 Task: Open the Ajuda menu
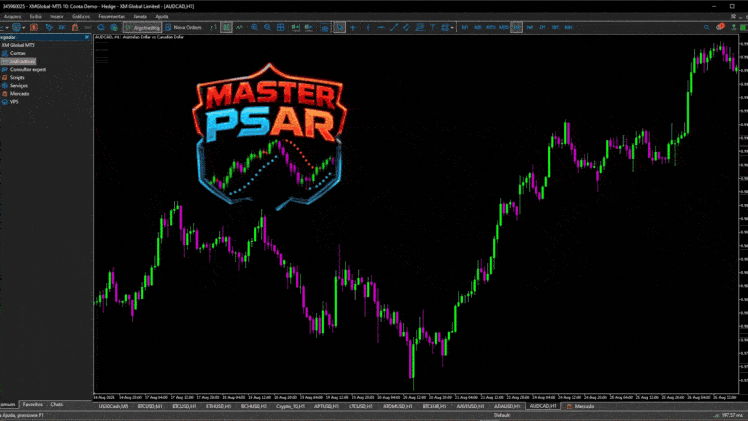point(162,16)
